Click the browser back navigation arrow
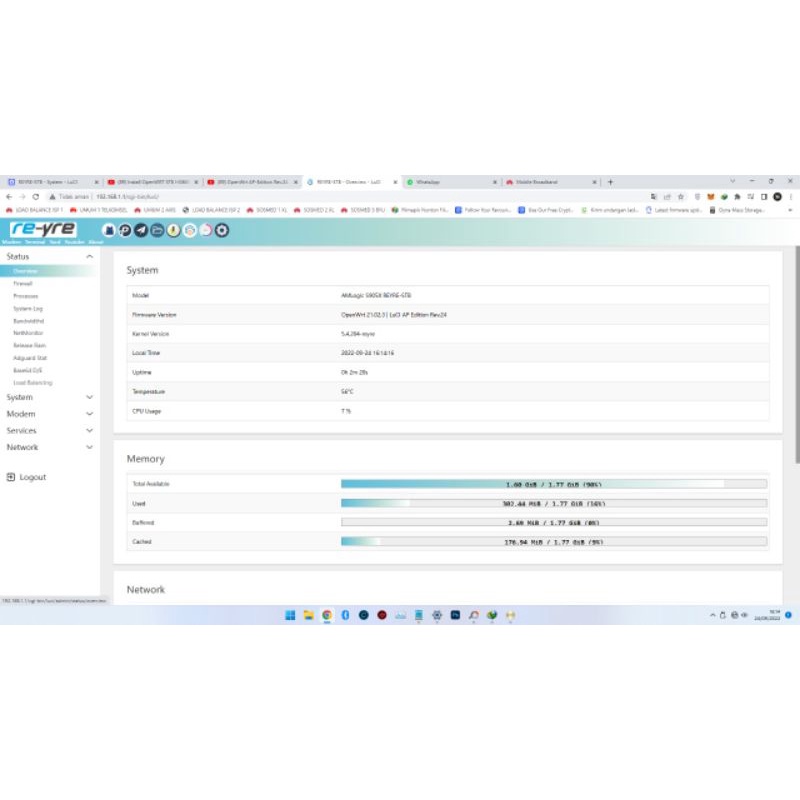This screenshot has width=800, height=800. coord(10,197)
